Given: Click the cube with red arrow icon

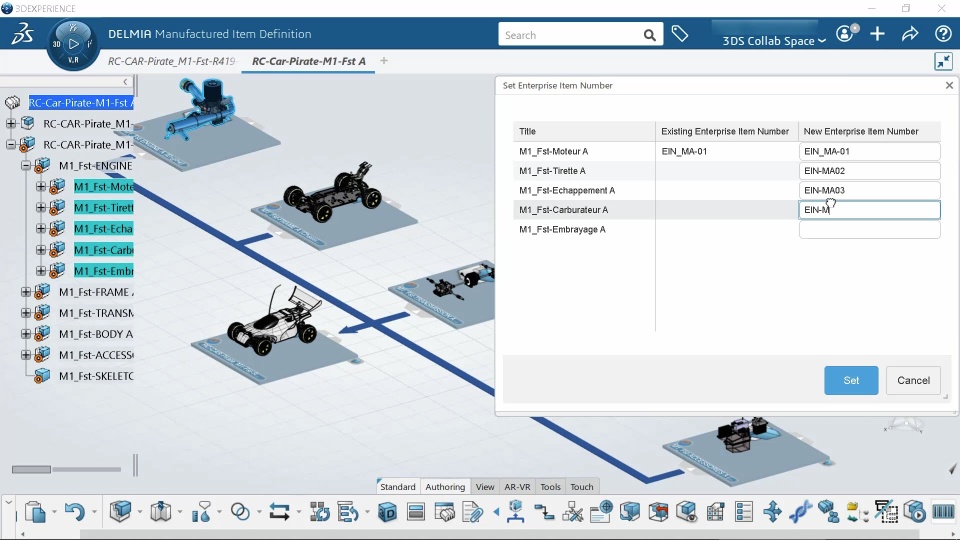Looking at the screenshot, I should (x=658, y=511).
